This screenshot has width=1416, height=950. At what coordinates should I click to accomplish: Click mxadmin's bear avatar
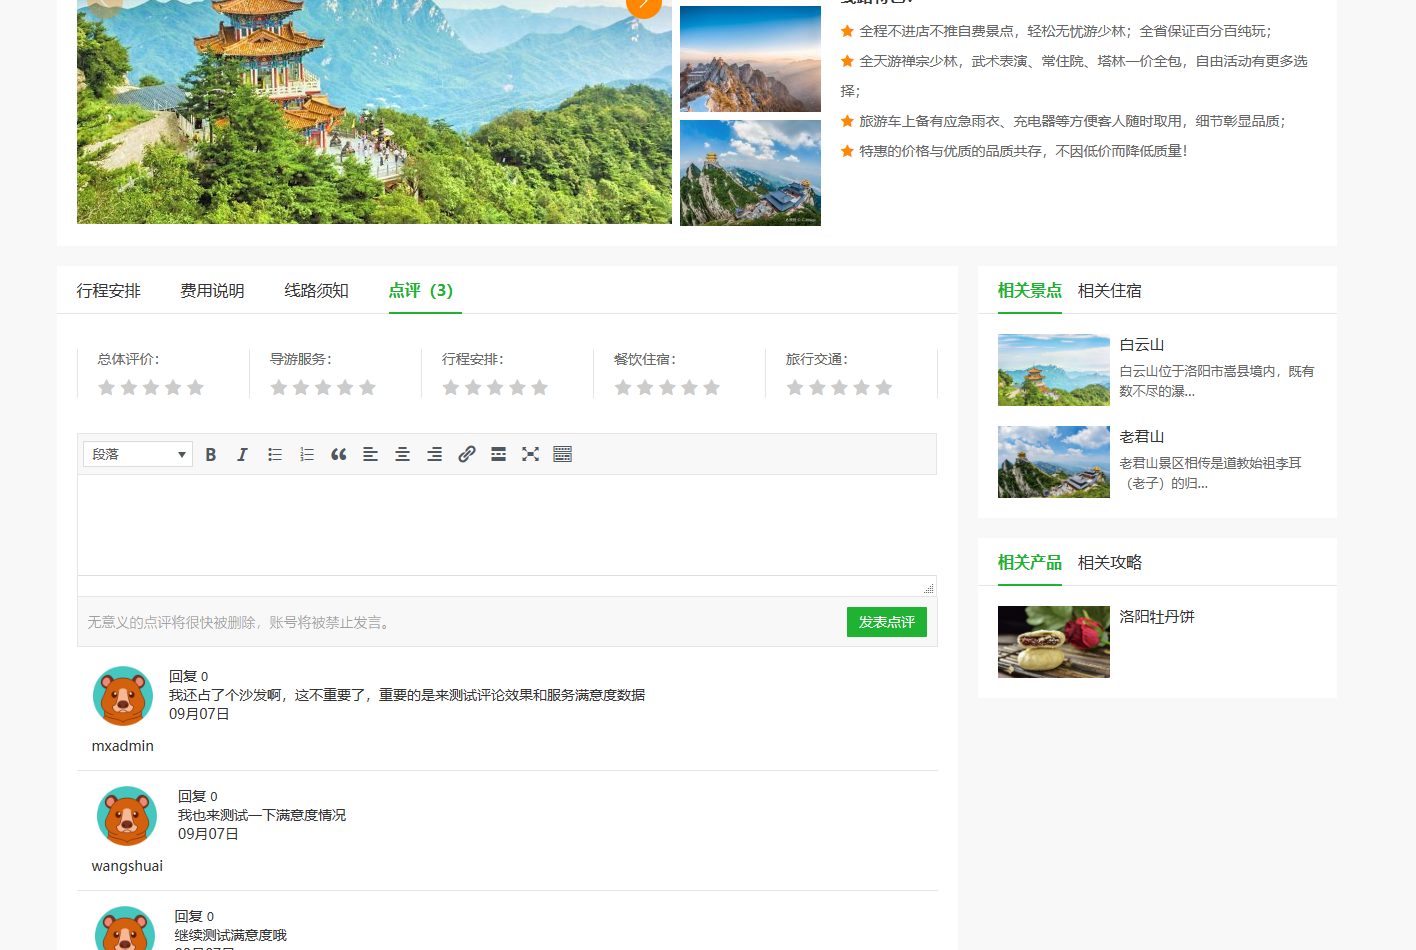point(123,696)
